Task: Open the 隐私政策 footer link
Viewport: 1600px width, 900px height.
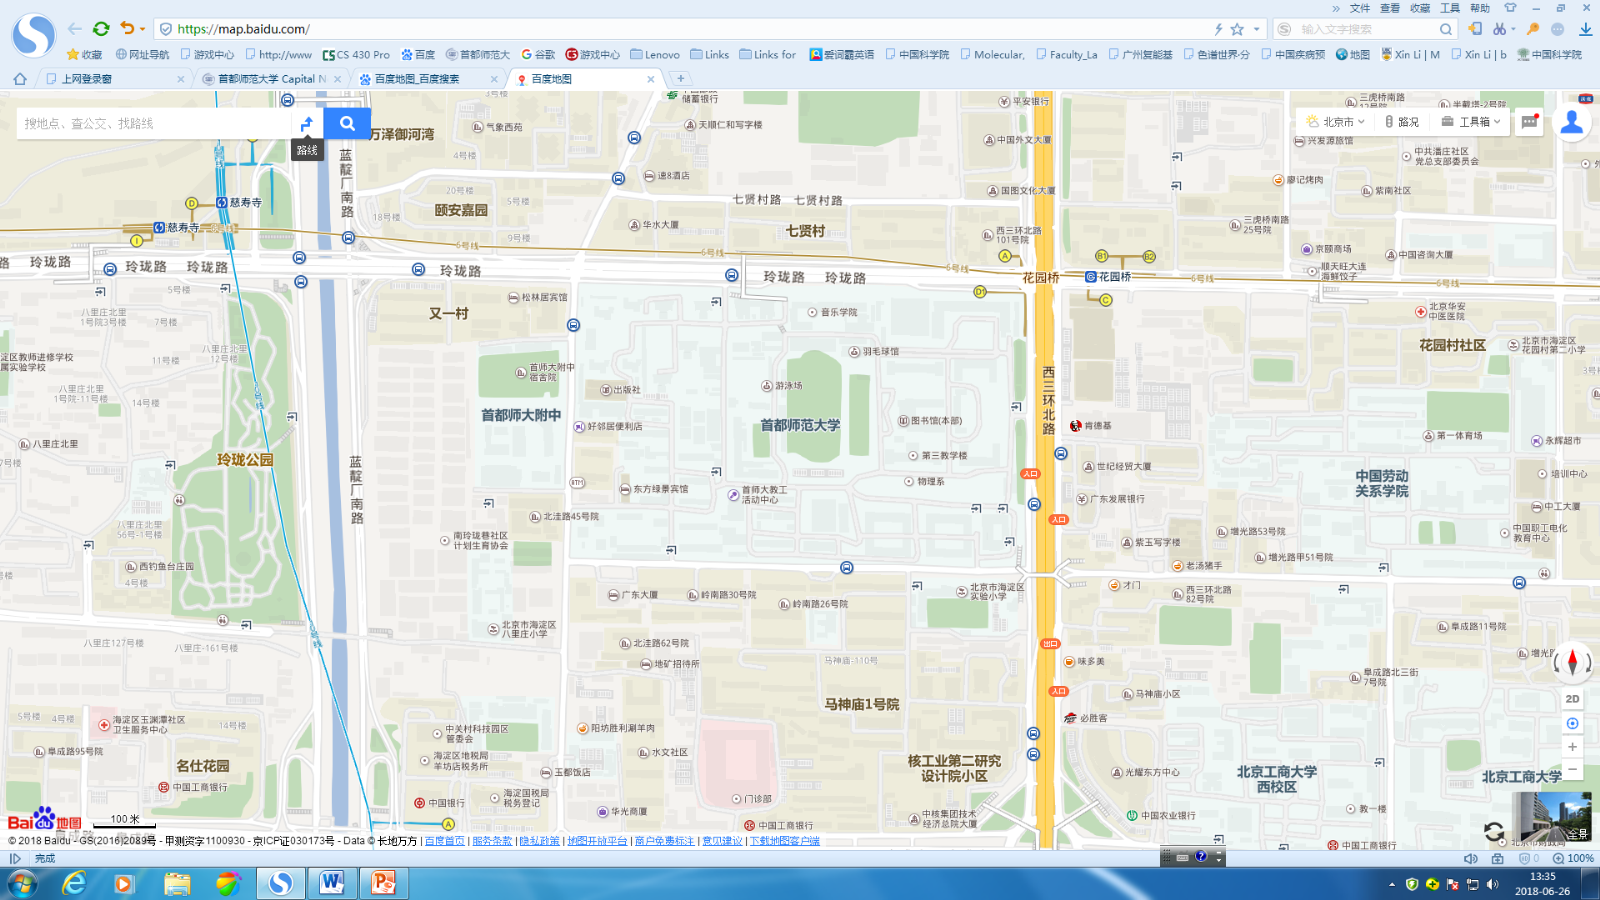Action: click(x=539, y=841)
